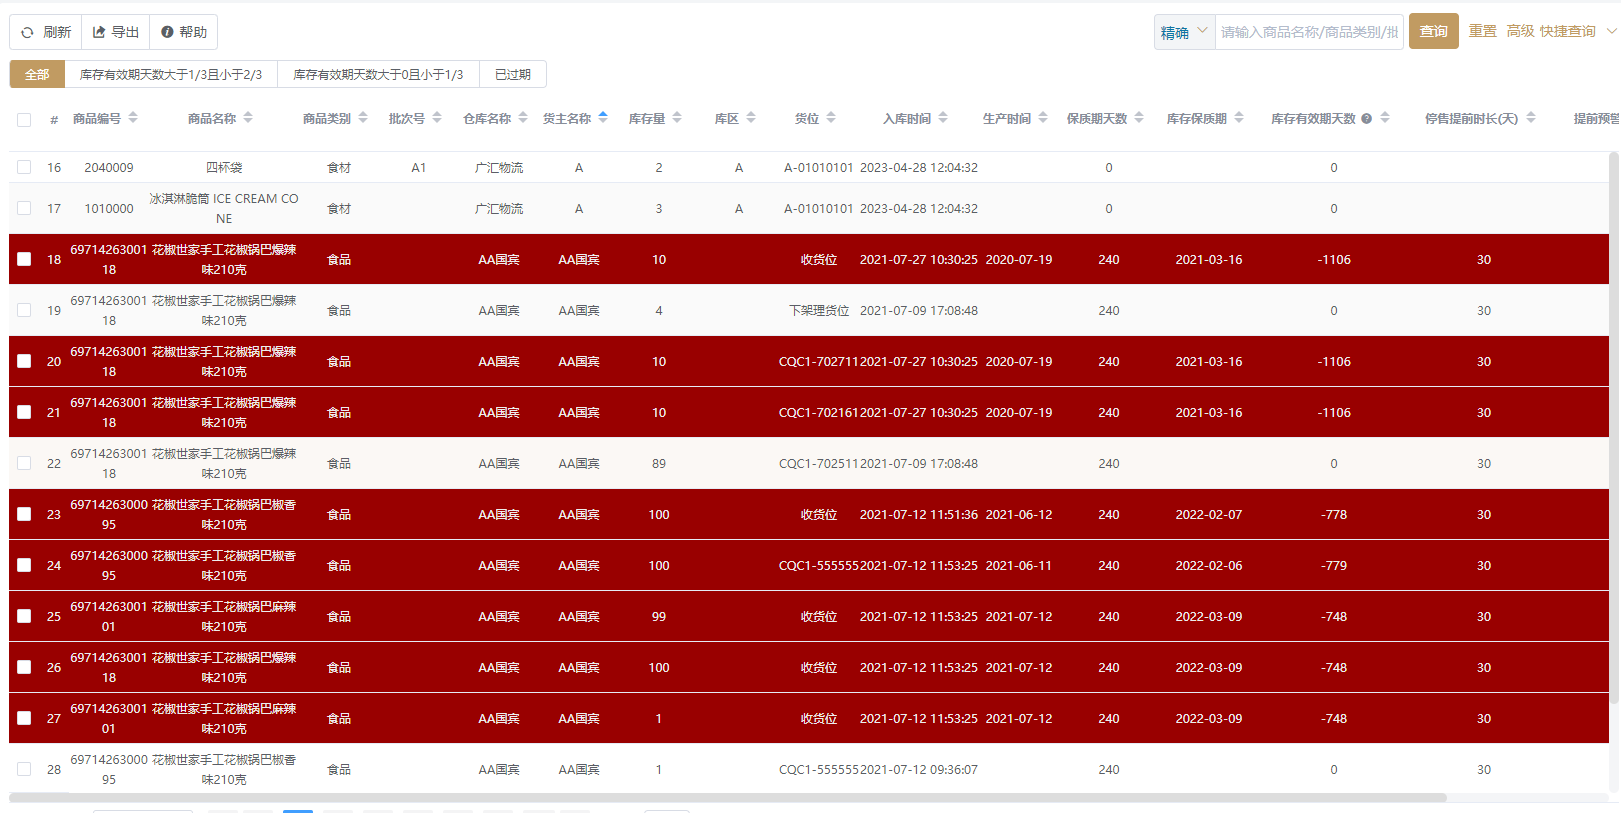Click stock quantity 89 in row 22
This screenshot has height=813, width=1621.
659,463
